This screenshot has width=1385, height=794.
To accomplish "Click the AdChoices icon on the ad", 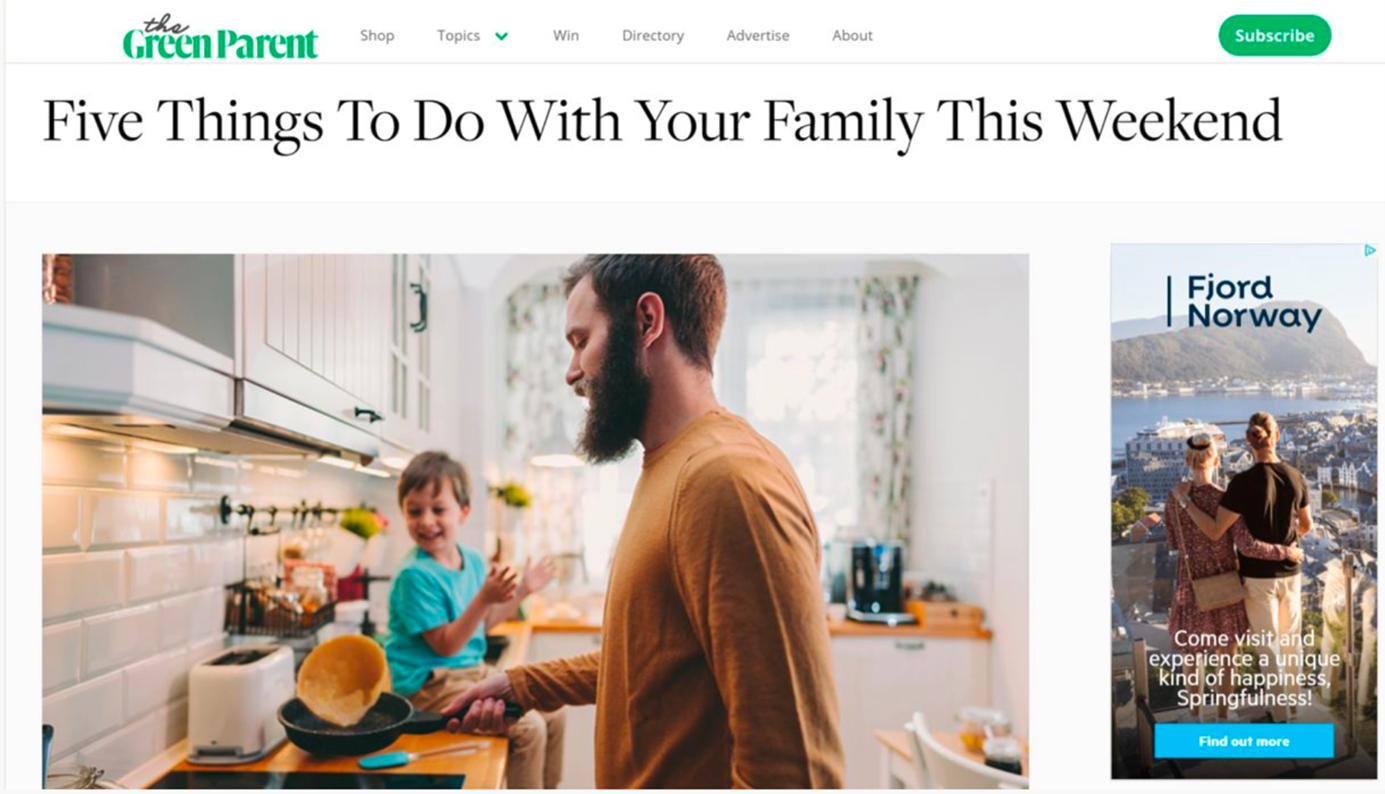I will pos(1370,251).
